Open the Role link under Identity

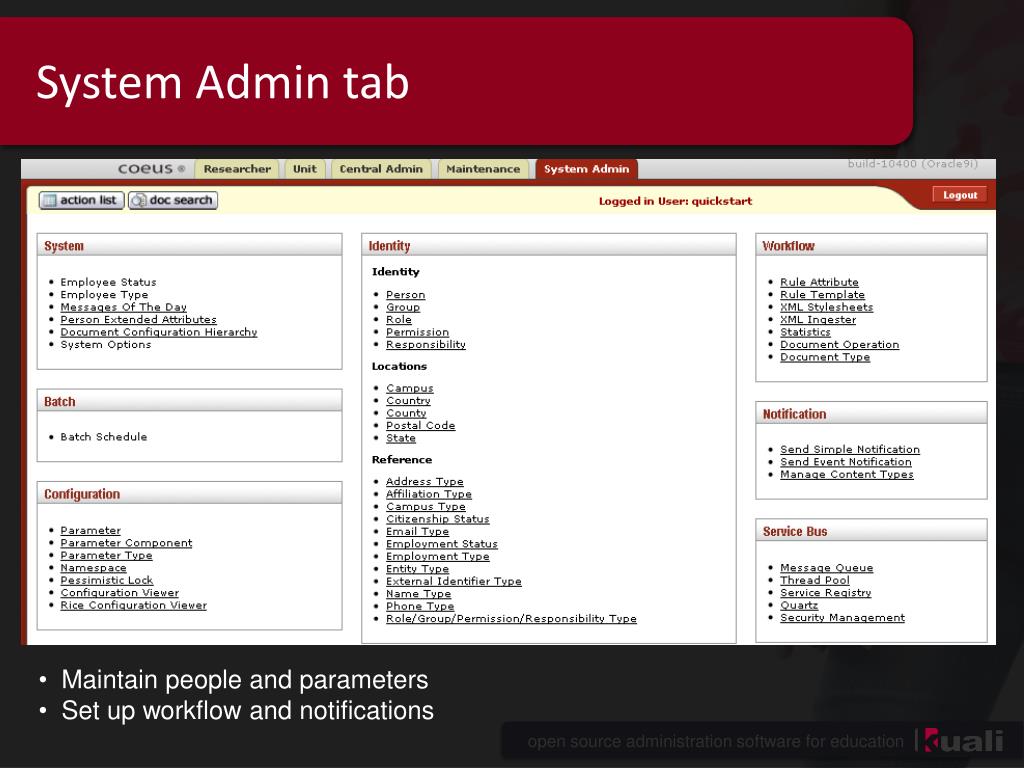pos(399,319)
